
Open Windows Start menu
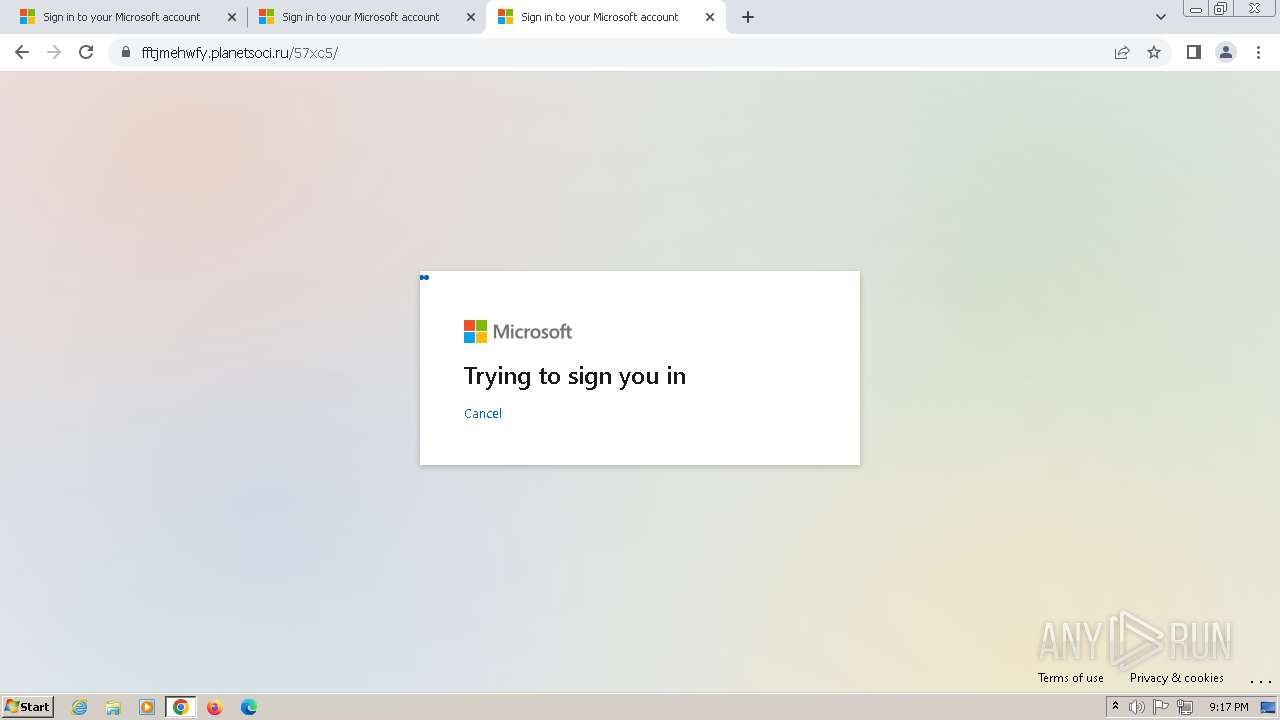tap(28, 706)
